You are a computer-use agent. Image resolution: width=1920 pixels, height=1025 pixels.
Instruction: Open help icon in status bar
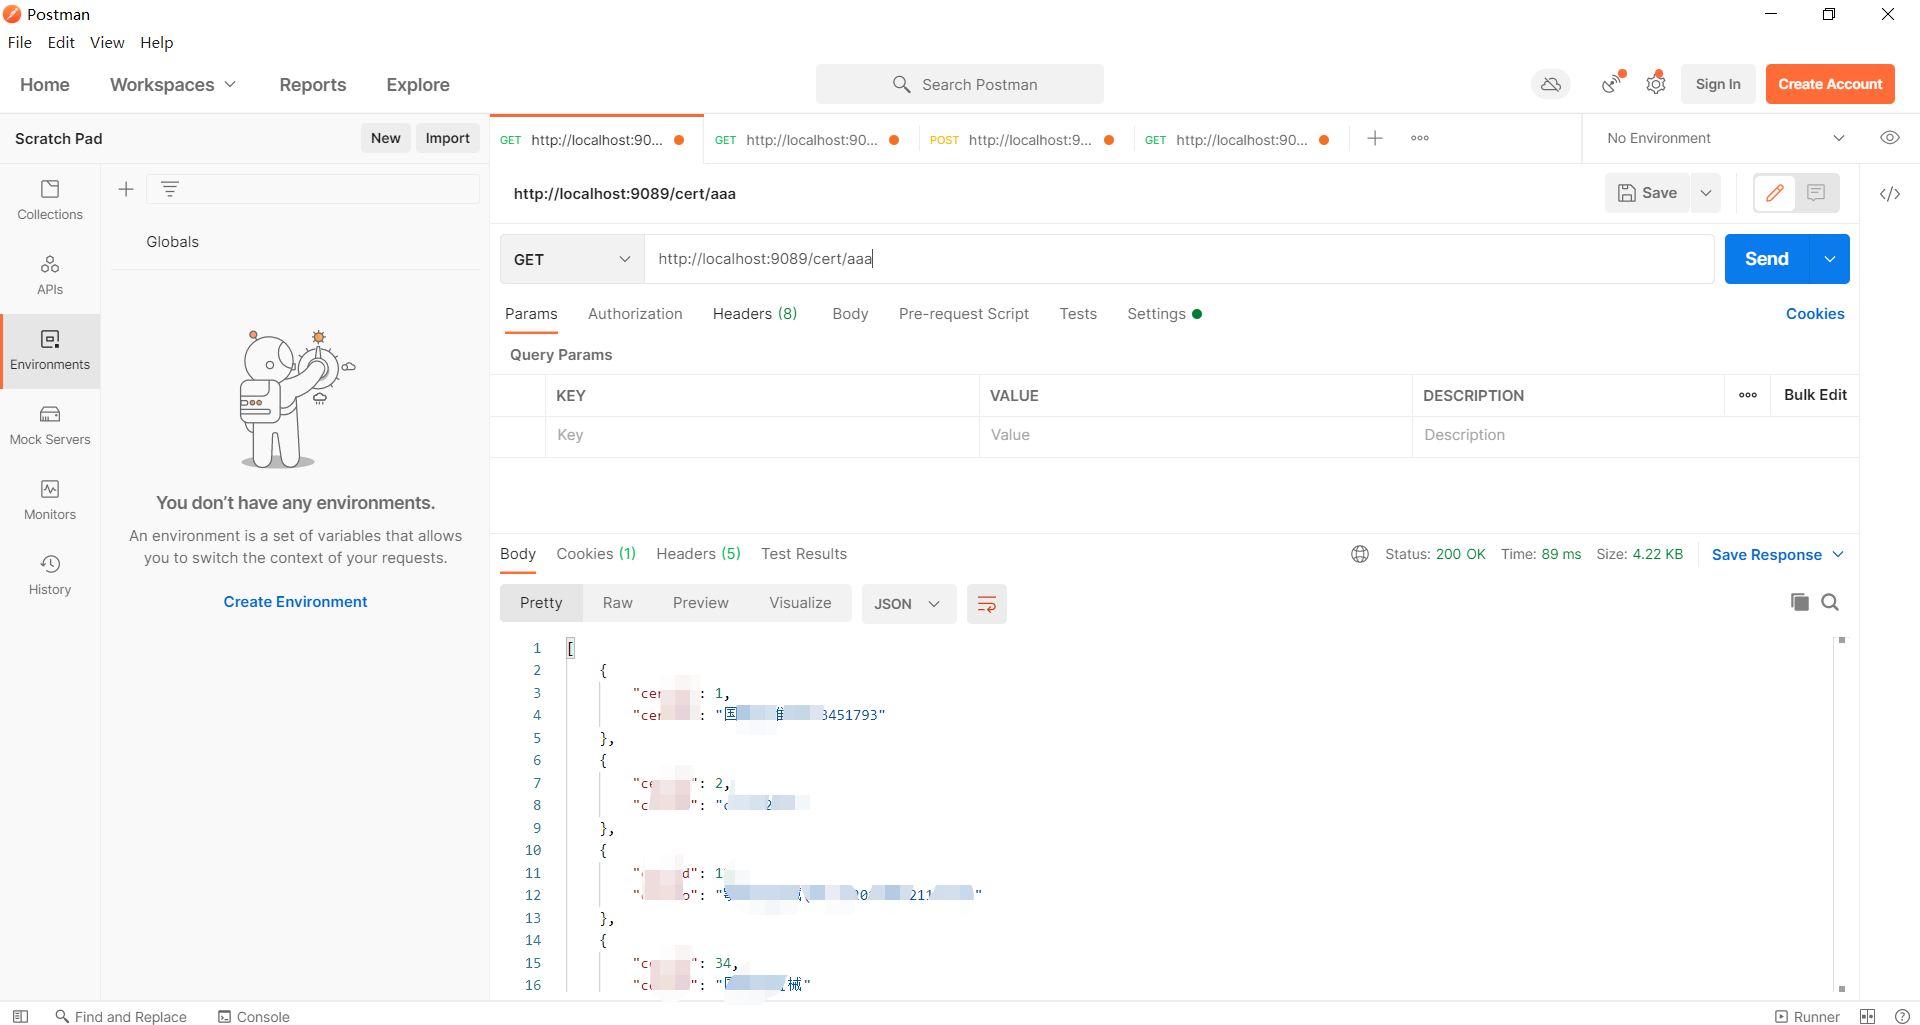[x=1902, y=1016]
